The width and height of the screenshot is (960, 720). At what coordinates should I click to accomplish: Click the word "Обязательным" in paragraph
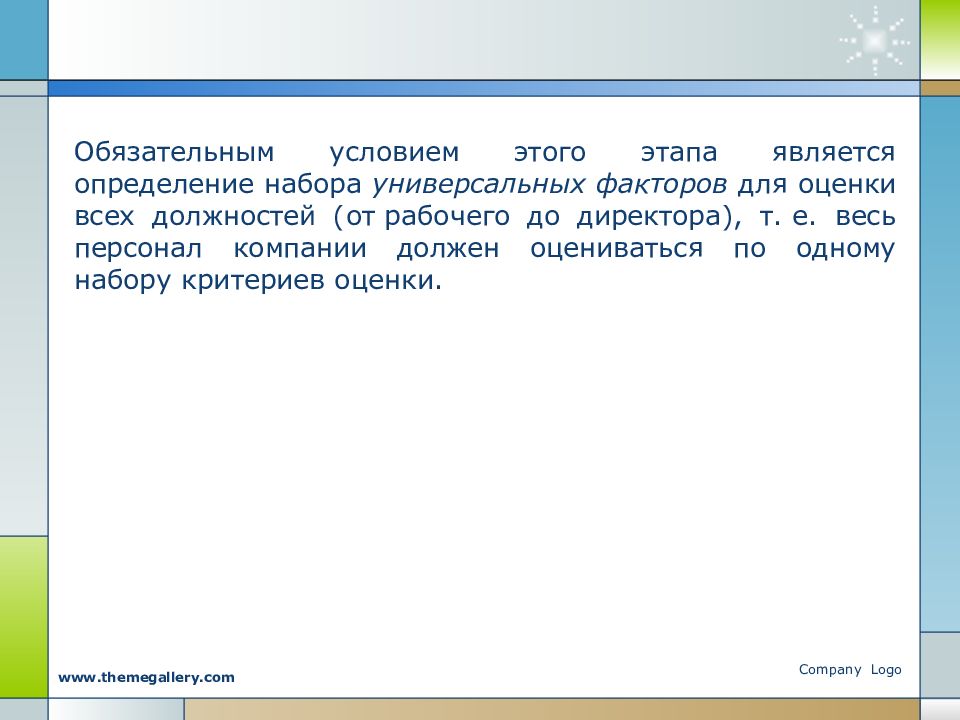click(x=174, y=152)
